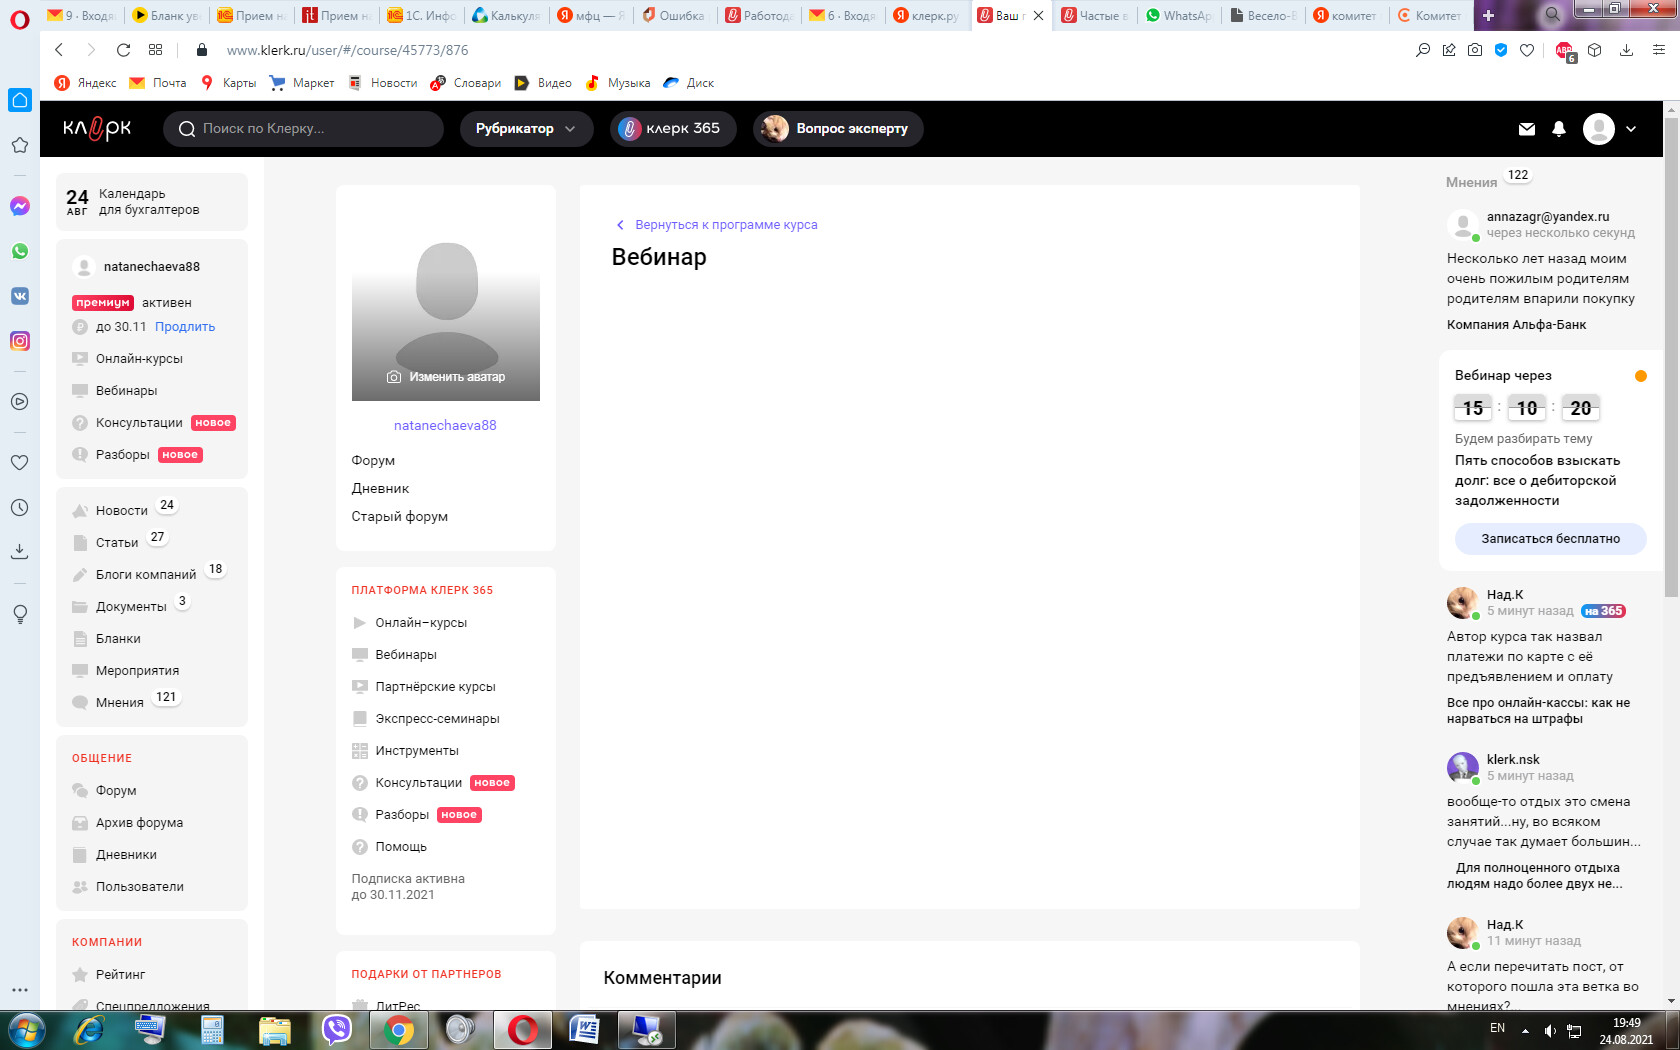1680x1050 pixels.
Task: Open Календарь для бухгалтеров widget
Action: [x=152, y=202]
